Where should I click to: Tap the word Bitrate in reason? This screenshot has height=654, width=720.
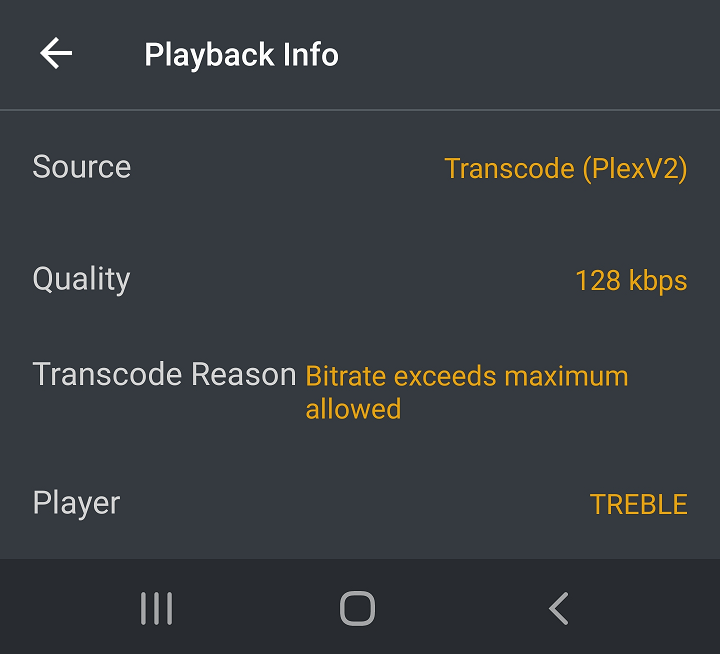click(x=345, y=376)
